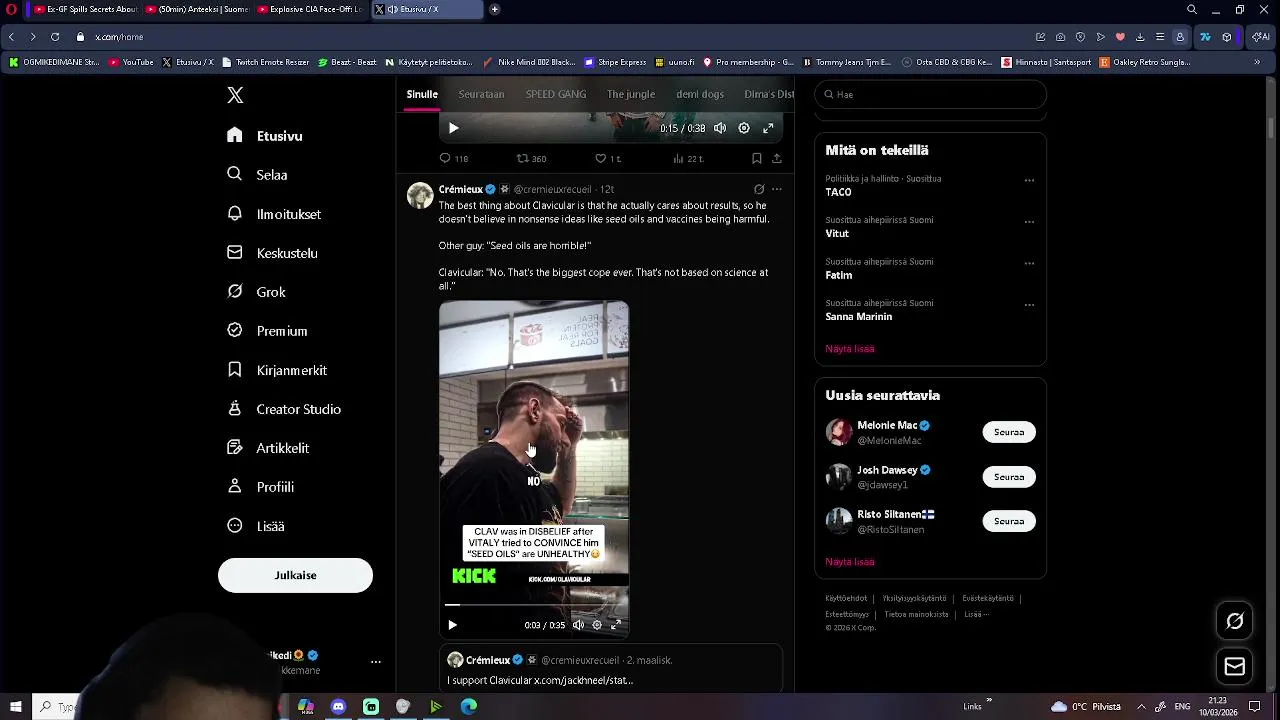Go to Etusivu in X sidebar
1280x720 pixels.
pyautogui.click(x=265, y=136)
